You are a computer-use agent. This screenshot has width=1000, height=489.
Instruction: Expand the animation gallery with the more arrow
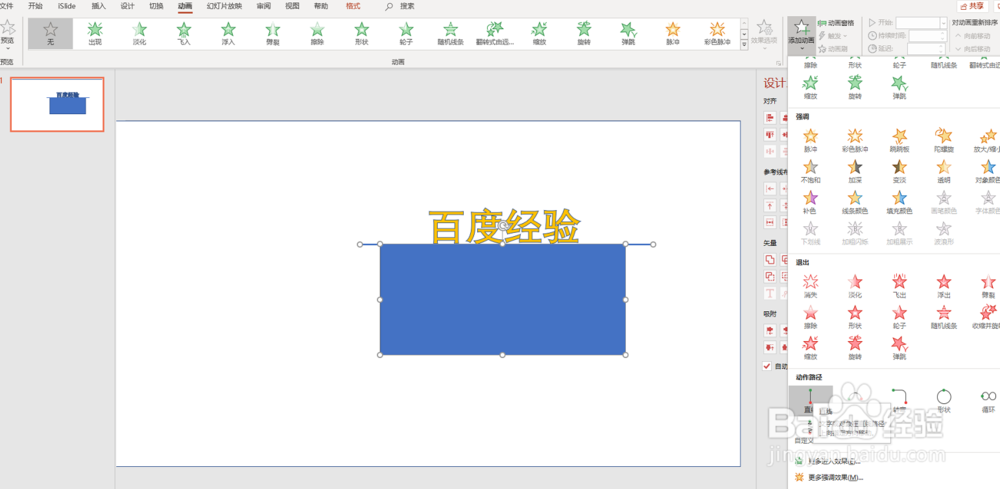coord(744,45)
